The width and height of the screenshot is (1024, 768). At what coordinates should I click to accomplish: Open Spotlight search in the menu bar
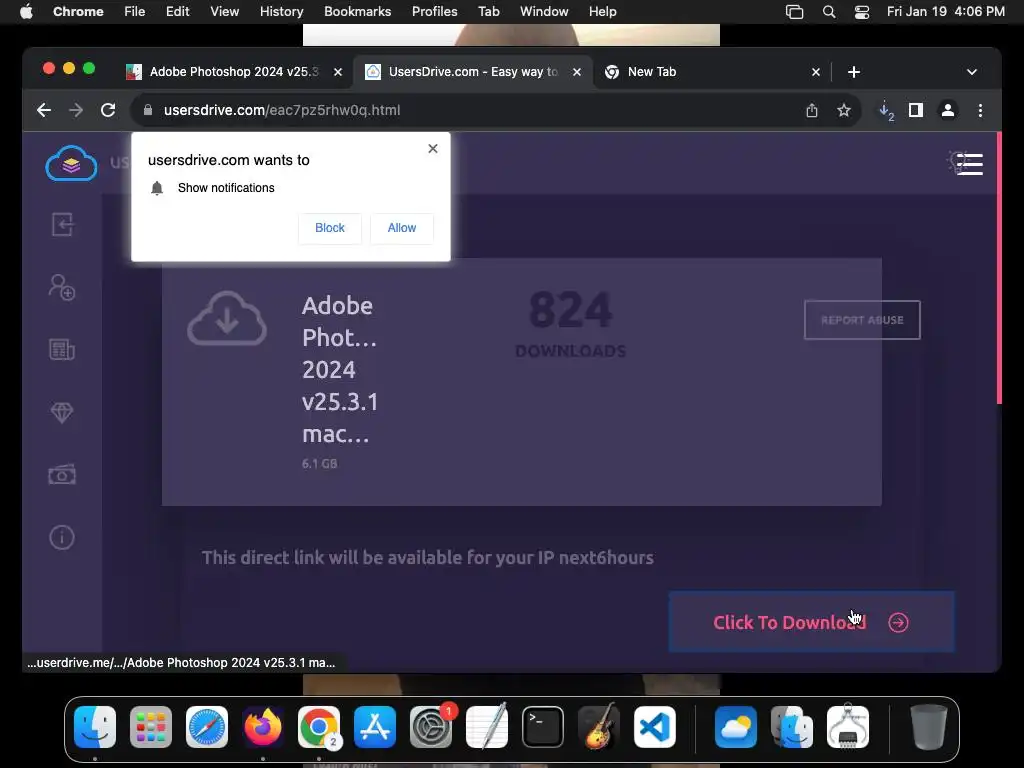[829, 12]
